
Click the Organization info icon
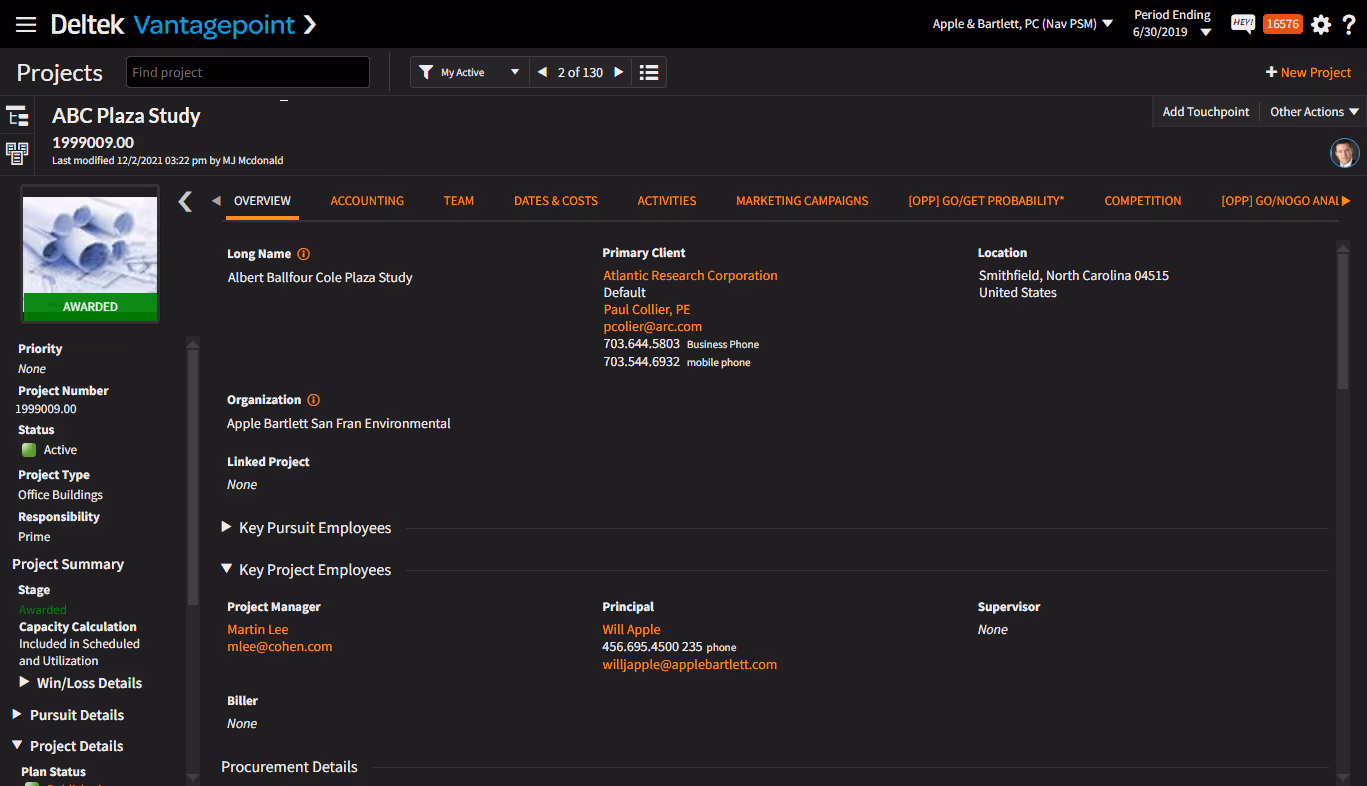click(313, 400)
